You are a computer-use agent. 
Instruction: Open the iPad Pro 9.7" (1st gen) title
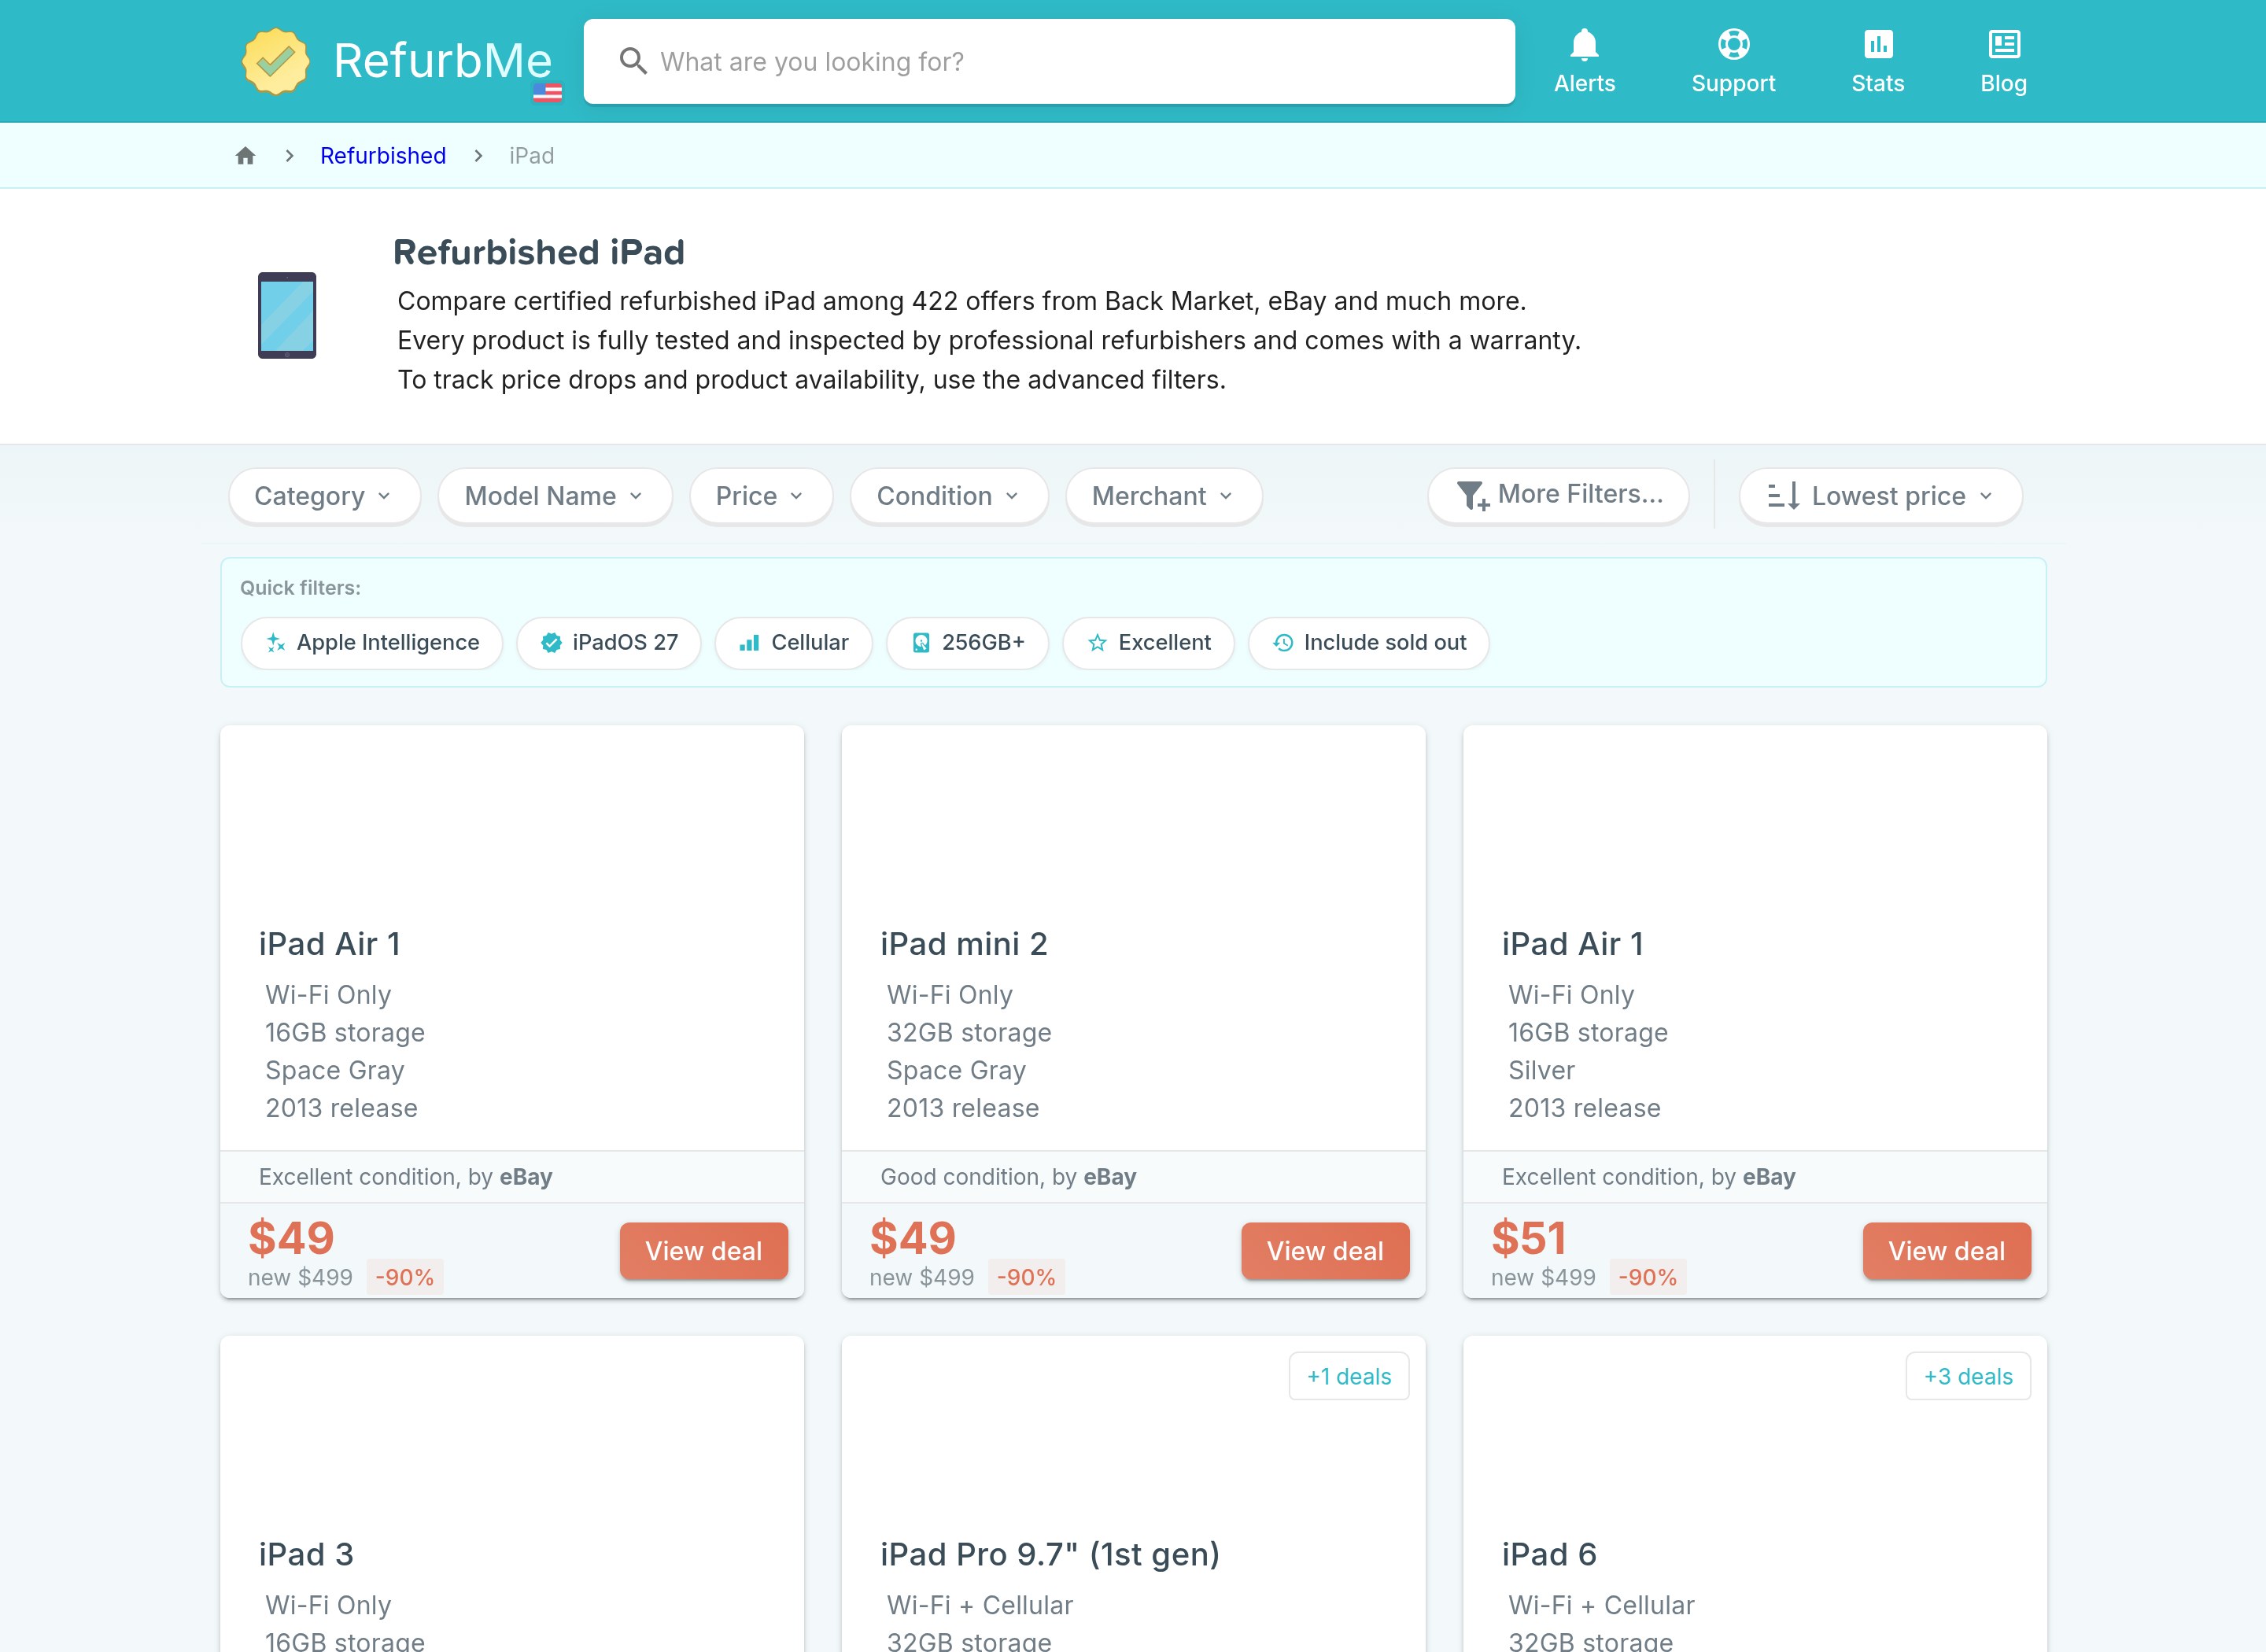point(1050,1554)
